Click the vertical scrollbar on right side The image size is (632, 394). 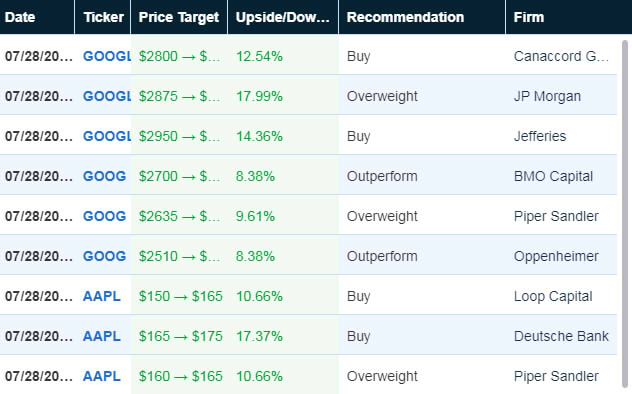[x=625, y=214]
